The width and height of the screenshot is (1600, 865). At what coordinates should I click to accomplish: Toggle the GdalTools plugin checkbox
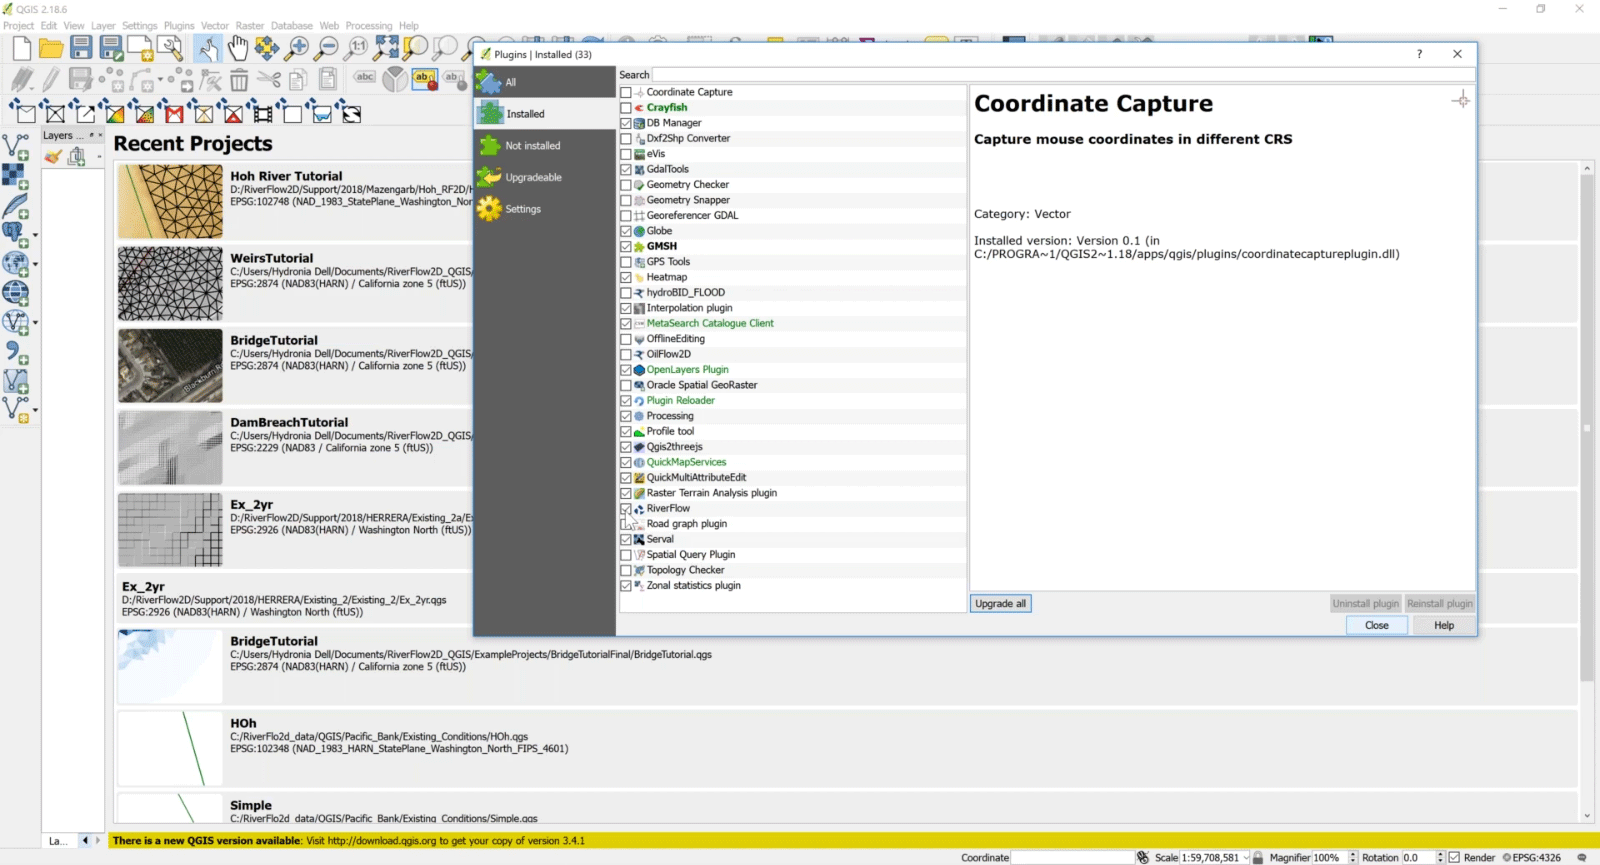pos(626,170)
